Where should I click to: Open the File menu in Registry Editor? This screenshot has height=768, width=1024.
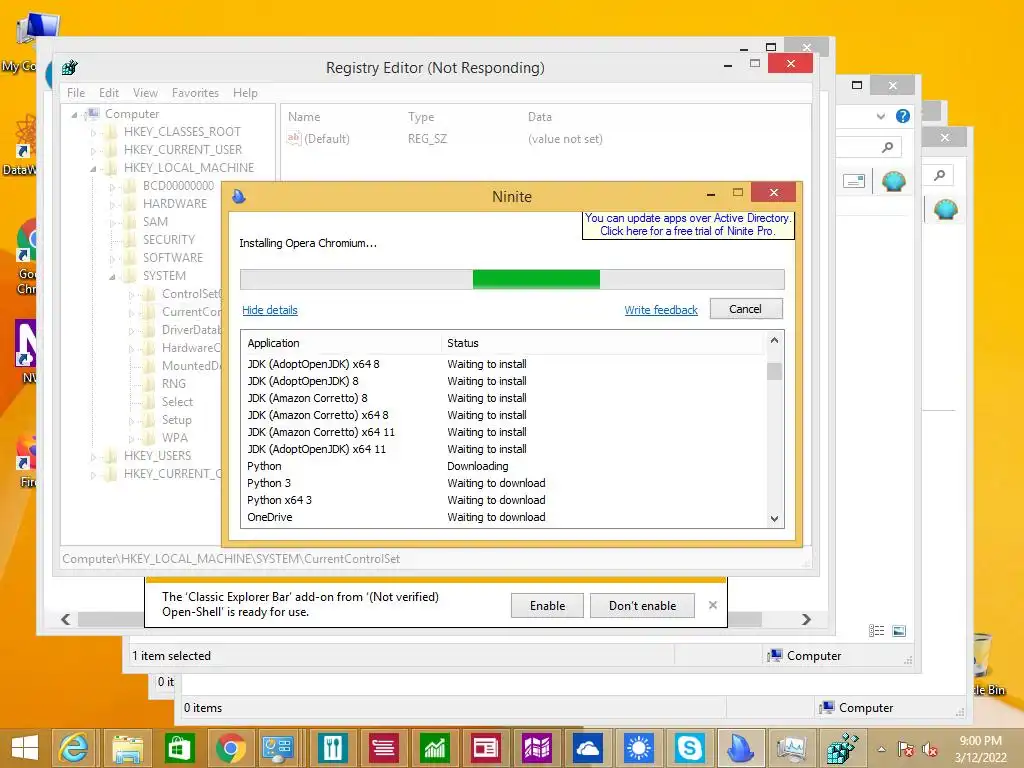pyautogui.click(x=76, y=93)
